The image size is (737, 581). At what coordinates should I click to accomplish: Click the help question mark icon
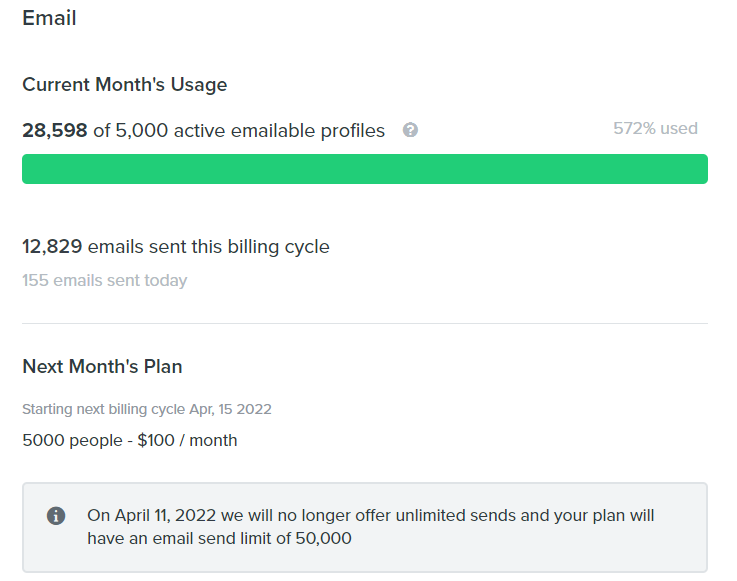coord(410,130)
